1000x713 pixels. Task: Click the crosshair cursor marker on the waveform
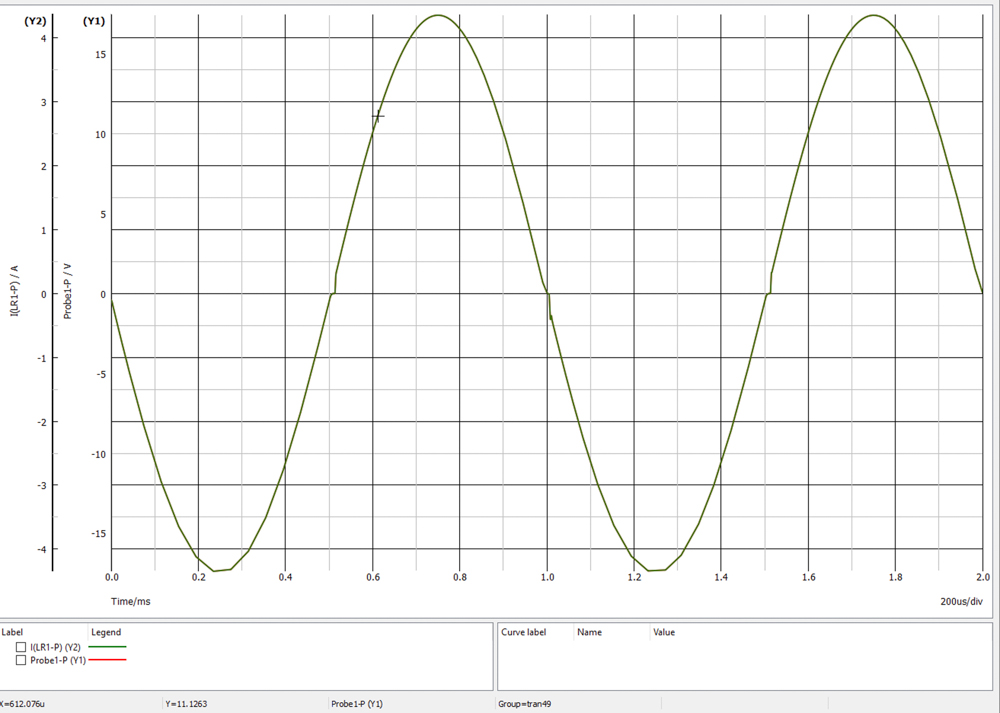tap(378, 116)
